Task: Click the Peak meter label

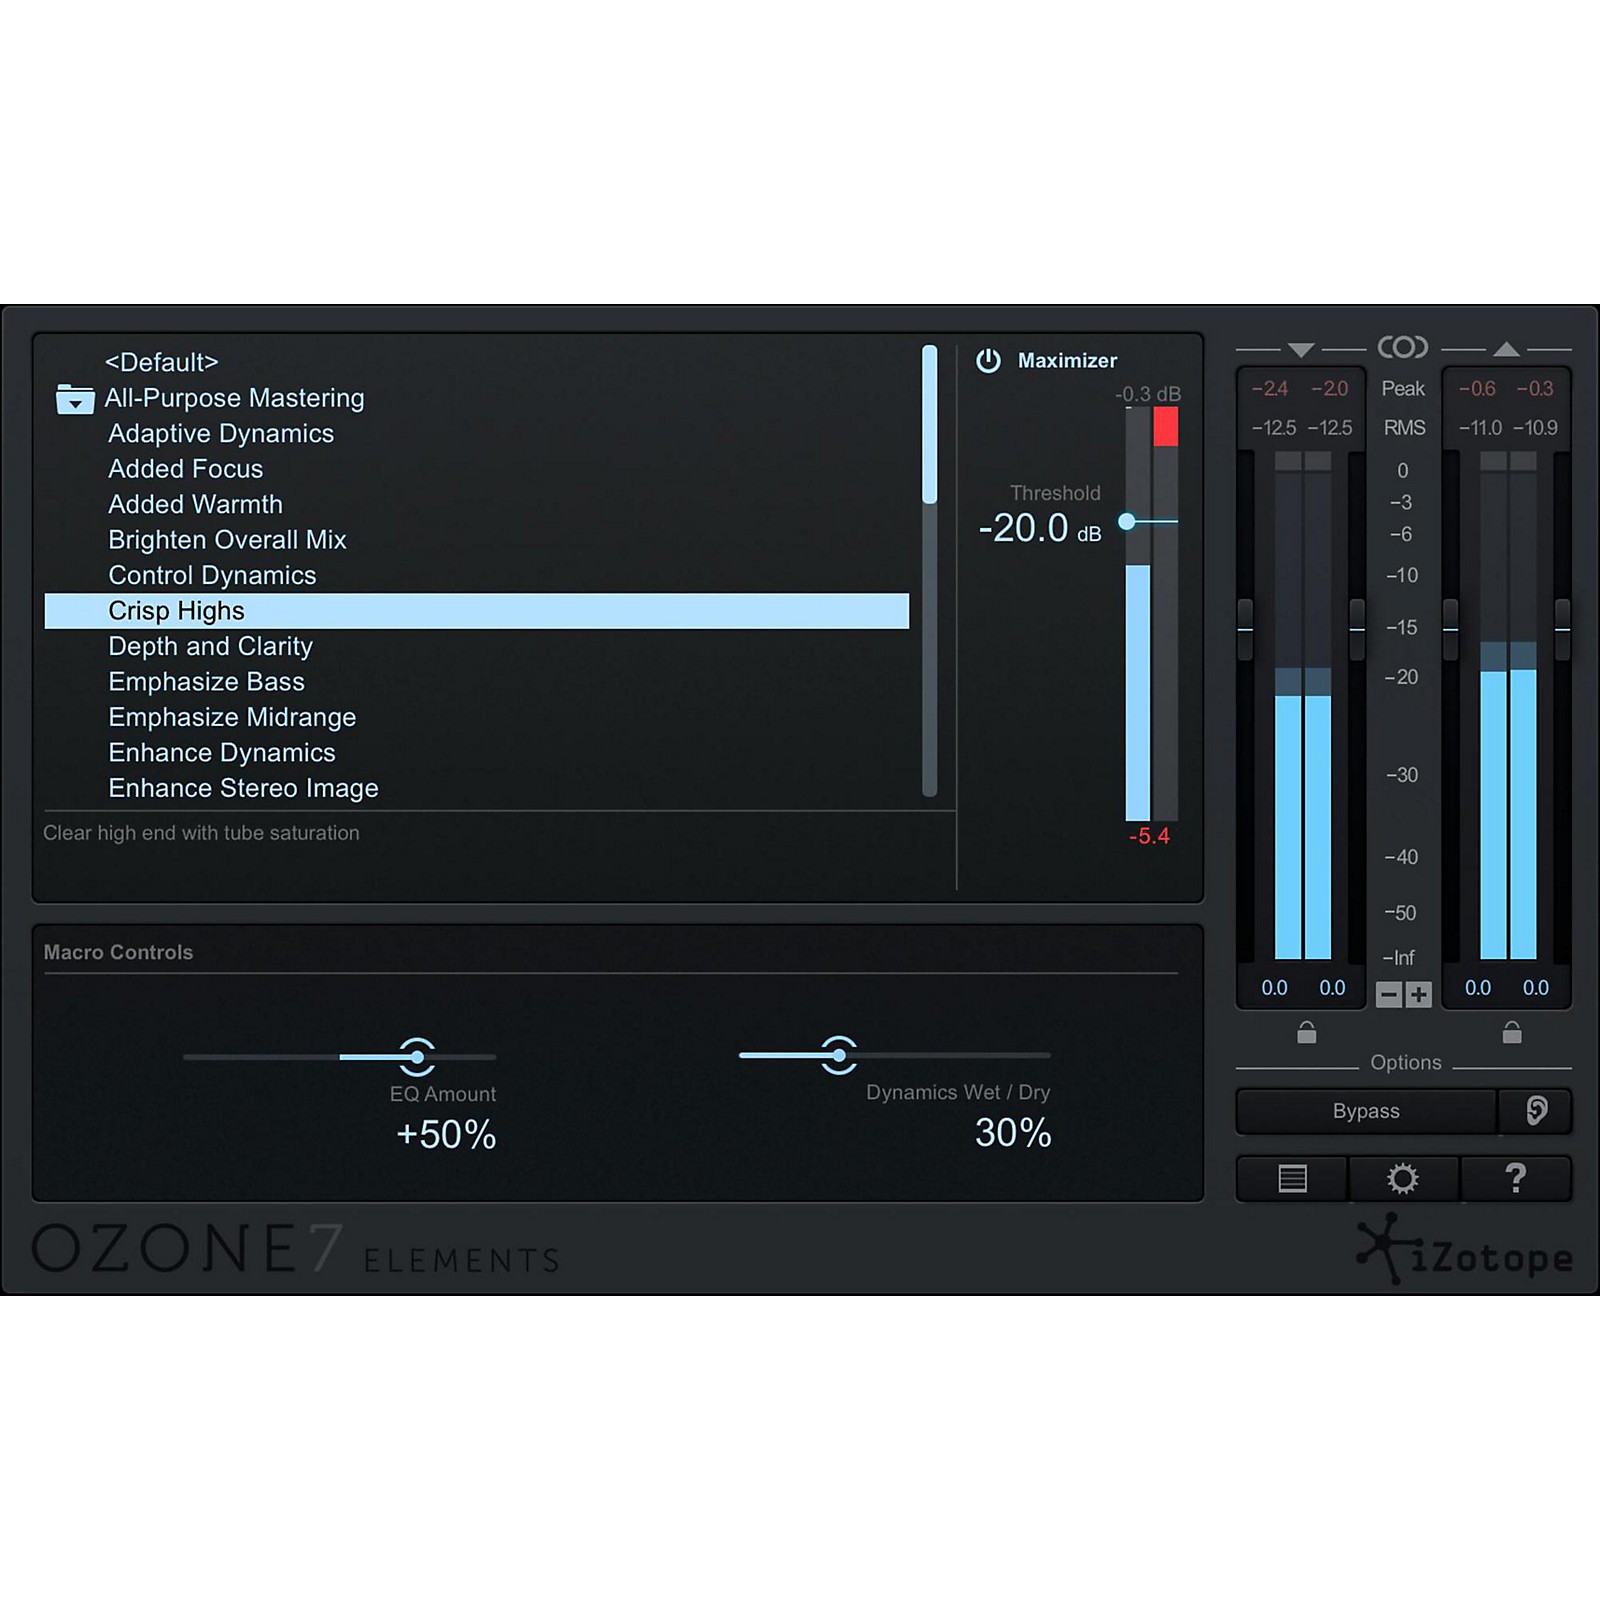Action: (1403, 389)
